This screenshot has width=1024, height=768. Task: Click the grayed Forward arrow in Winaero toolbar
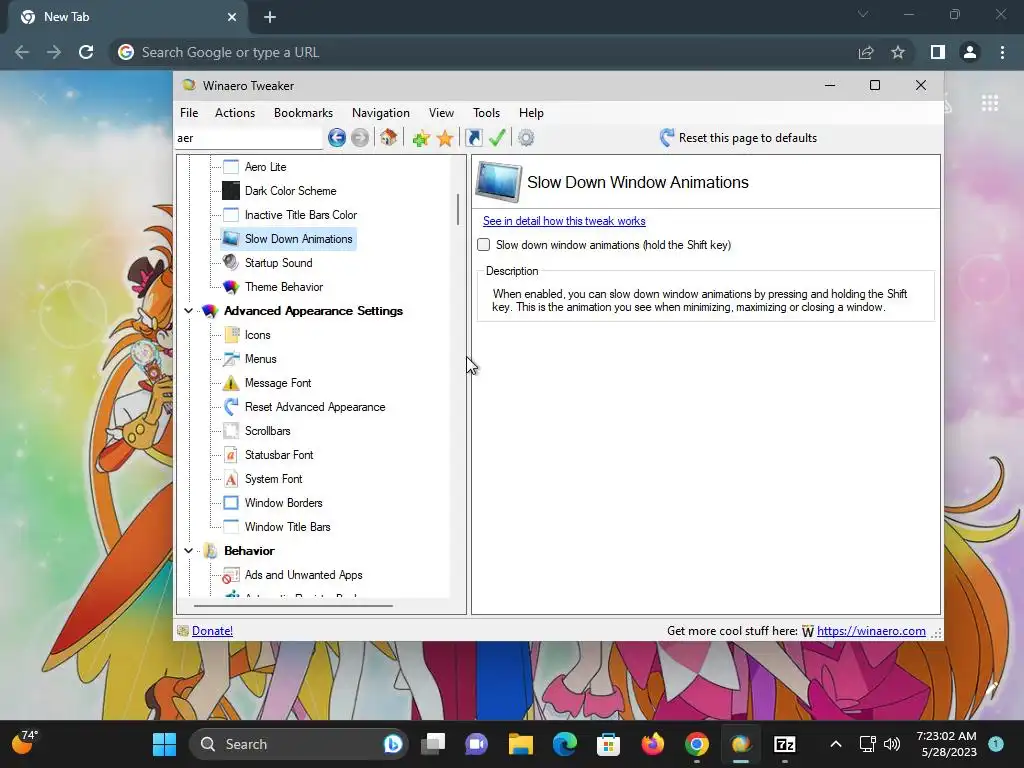pos(360,138)
